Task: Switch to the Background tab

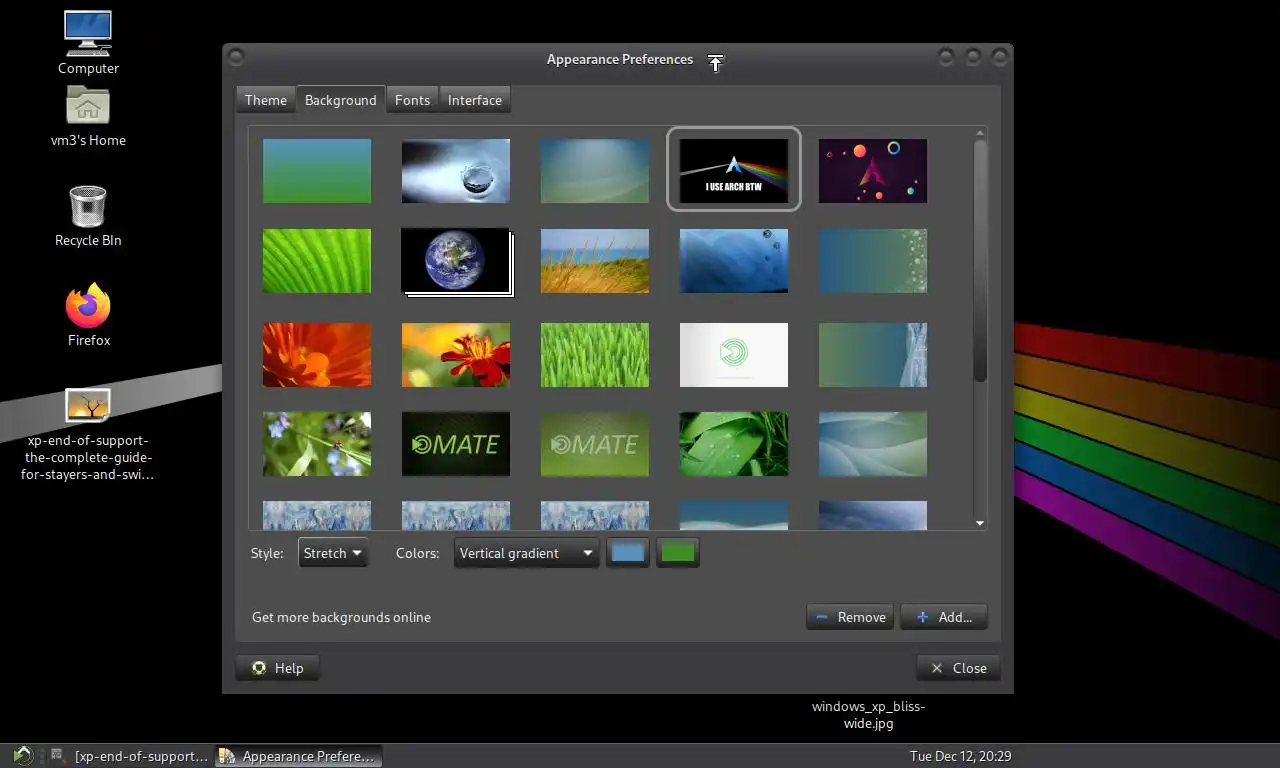Action: click(340, 100)
